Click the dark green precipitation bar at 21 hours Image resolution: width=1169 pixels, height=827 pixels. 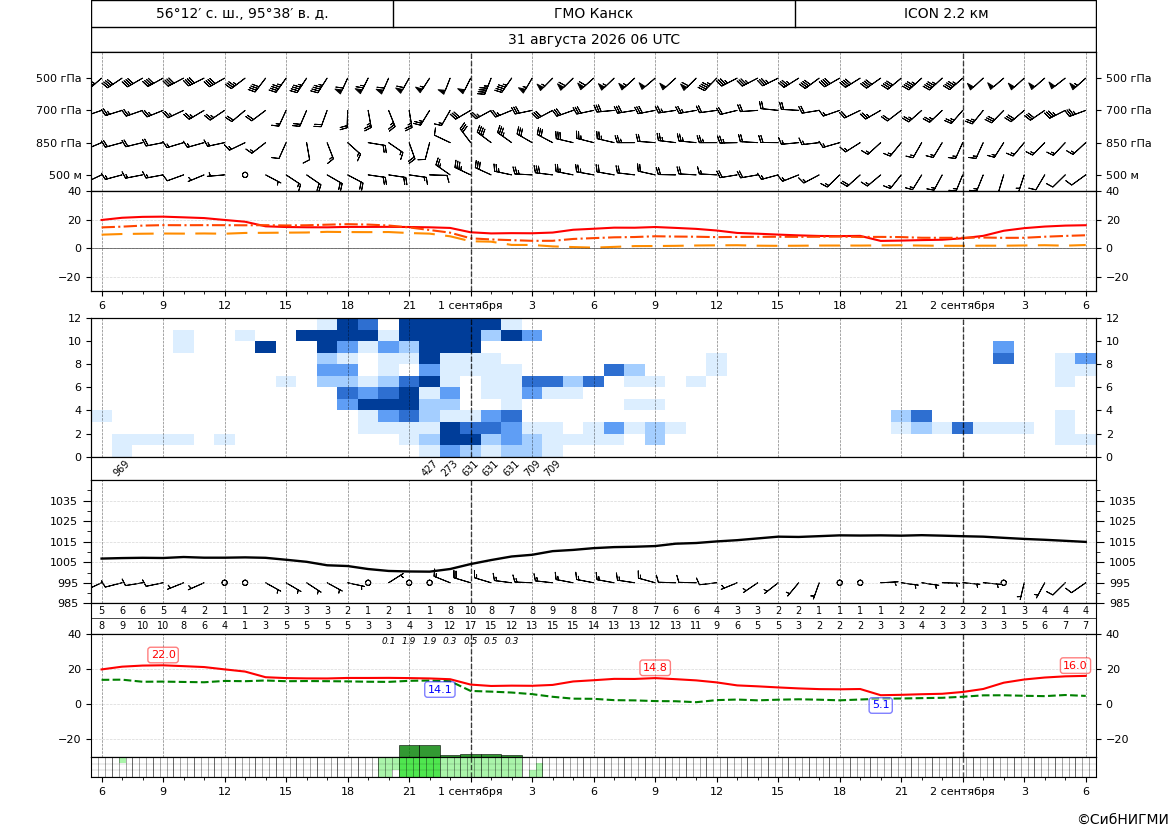409,751
